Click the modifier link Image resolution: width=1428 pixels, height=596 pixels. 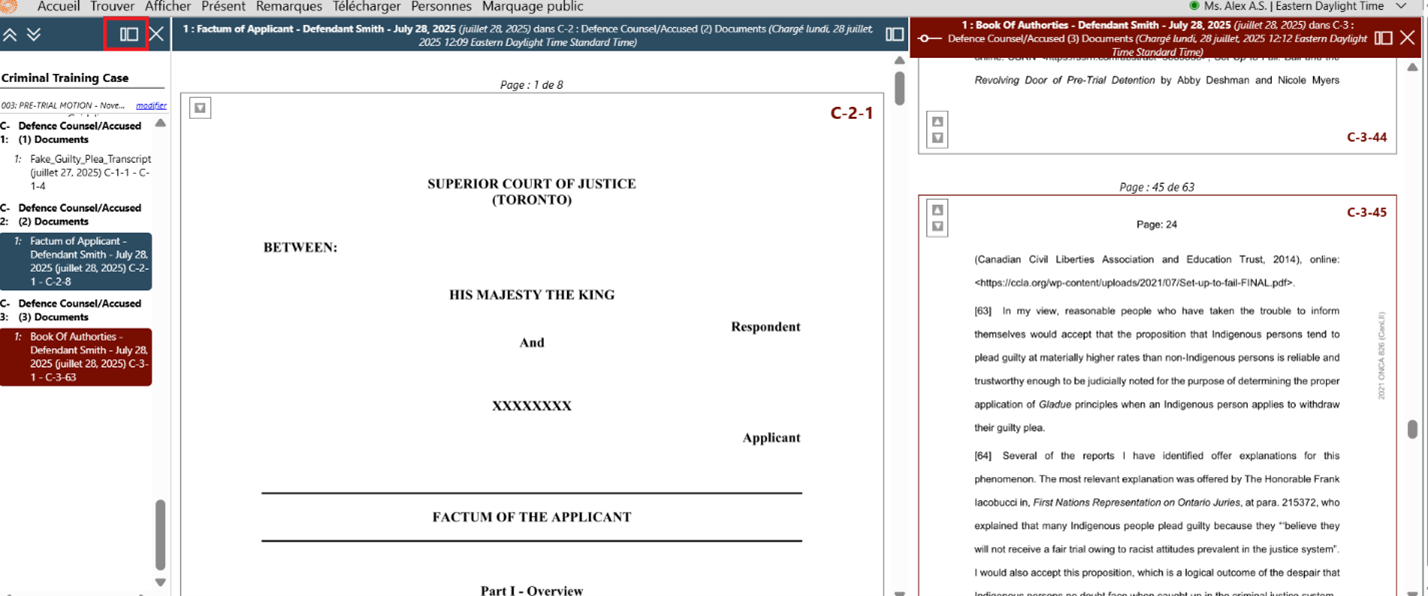pyautogui.click(x=151, y=105)
